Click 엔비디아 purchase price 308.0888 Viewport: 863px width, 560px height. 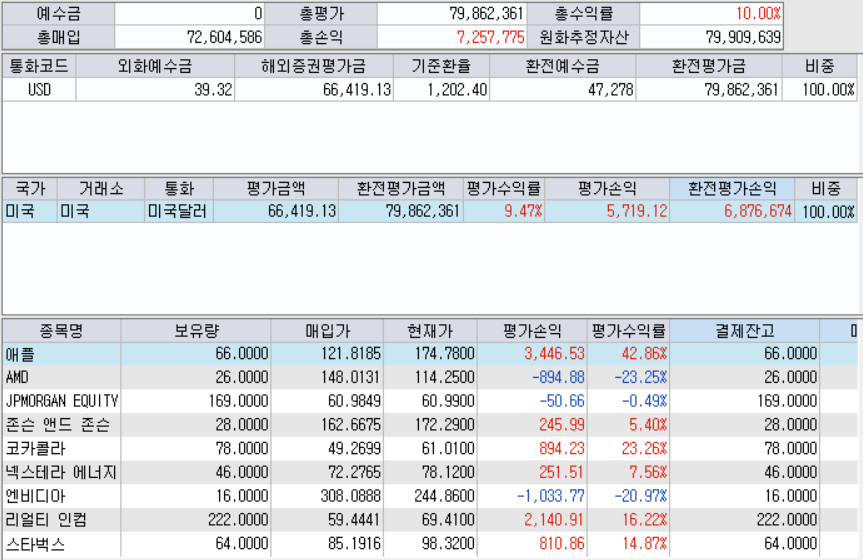(327, 496)
